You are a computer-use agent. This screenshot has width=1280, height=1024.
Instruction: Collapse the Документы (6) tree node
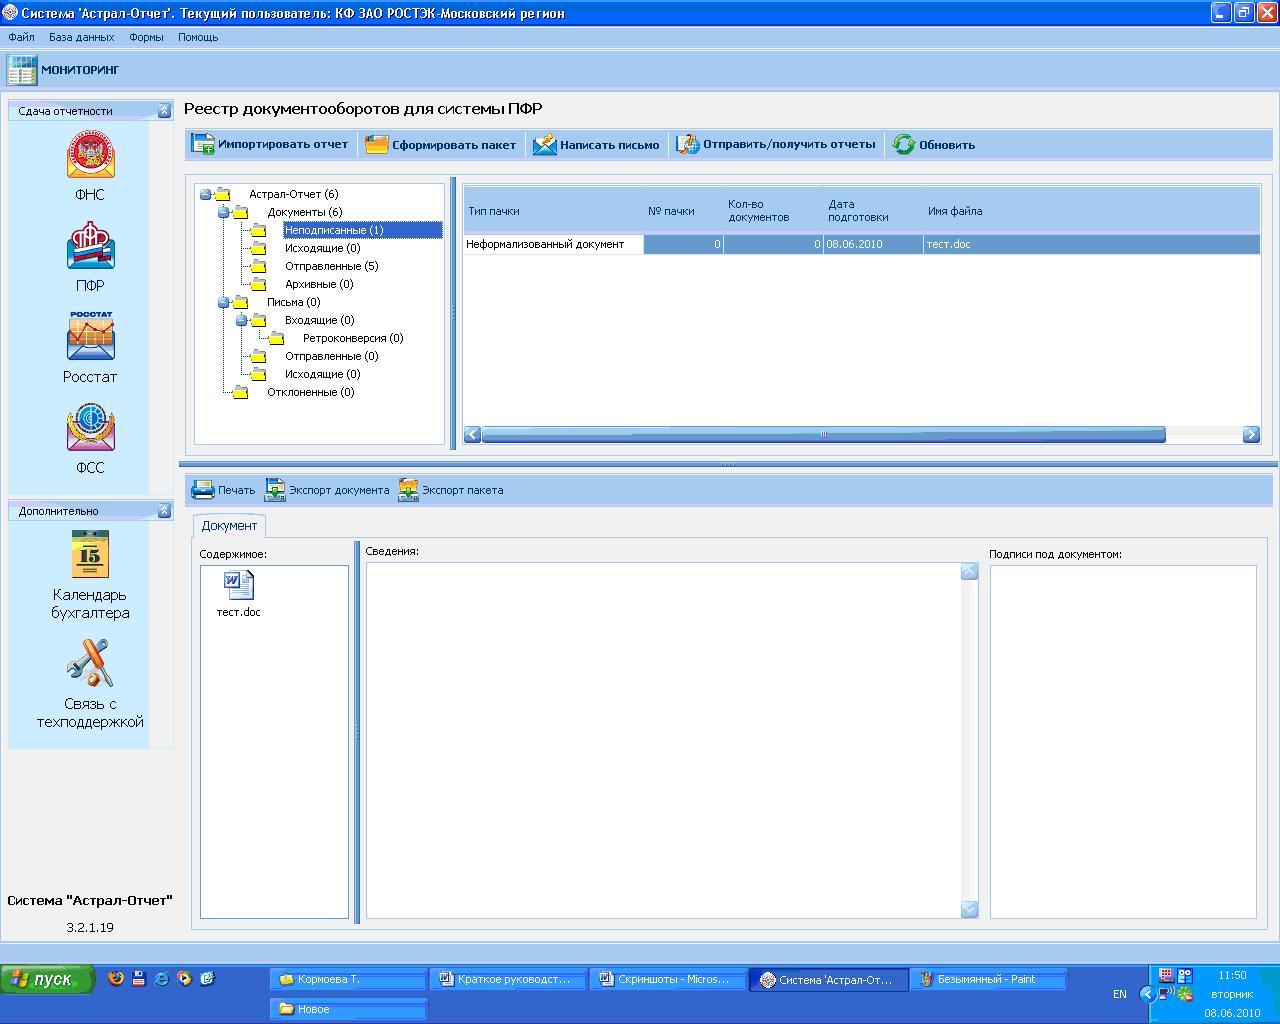(223, 212)
